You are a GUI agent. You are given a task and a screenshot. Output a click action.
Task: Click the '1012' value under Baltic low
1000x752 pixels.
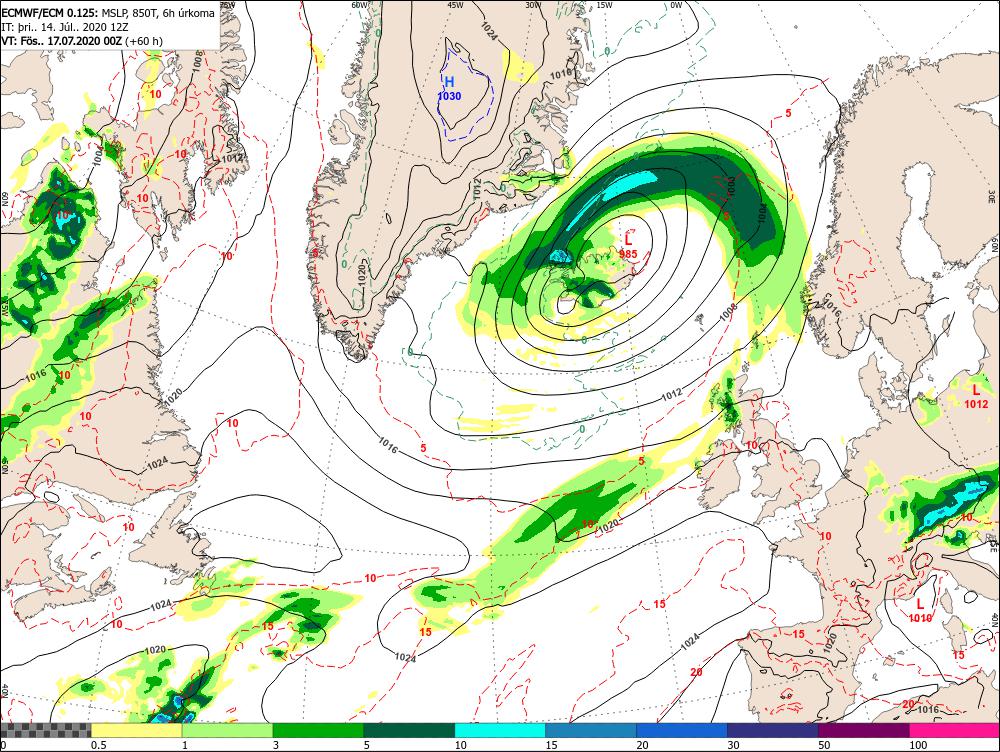976,404
